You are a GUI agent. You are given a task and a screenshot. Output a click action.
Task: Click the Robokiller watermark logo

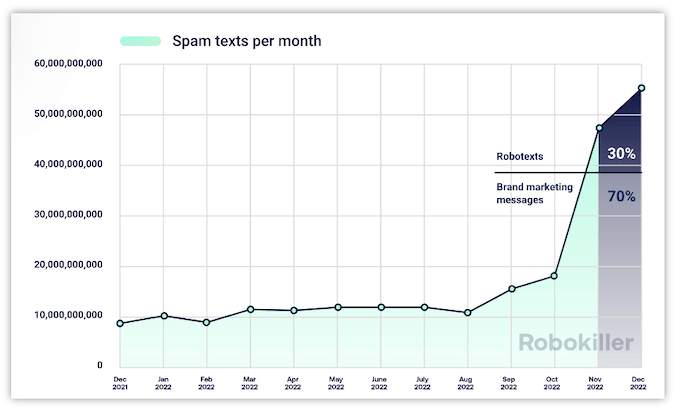click(x=575, y=343)
